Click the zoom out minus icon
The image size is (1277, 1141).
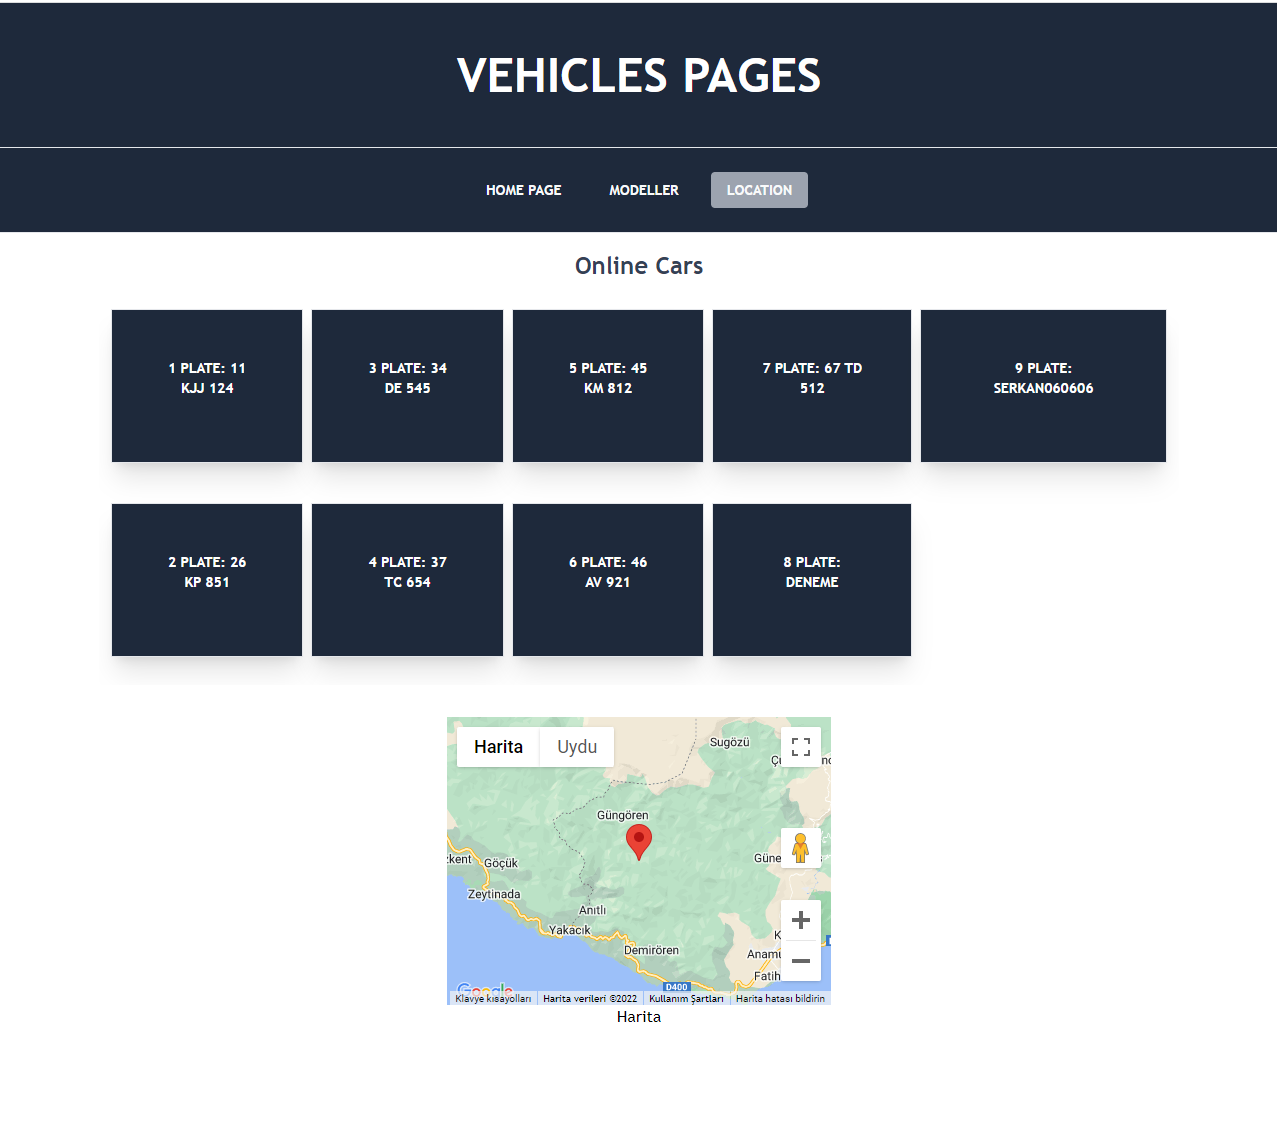(800, 960)
